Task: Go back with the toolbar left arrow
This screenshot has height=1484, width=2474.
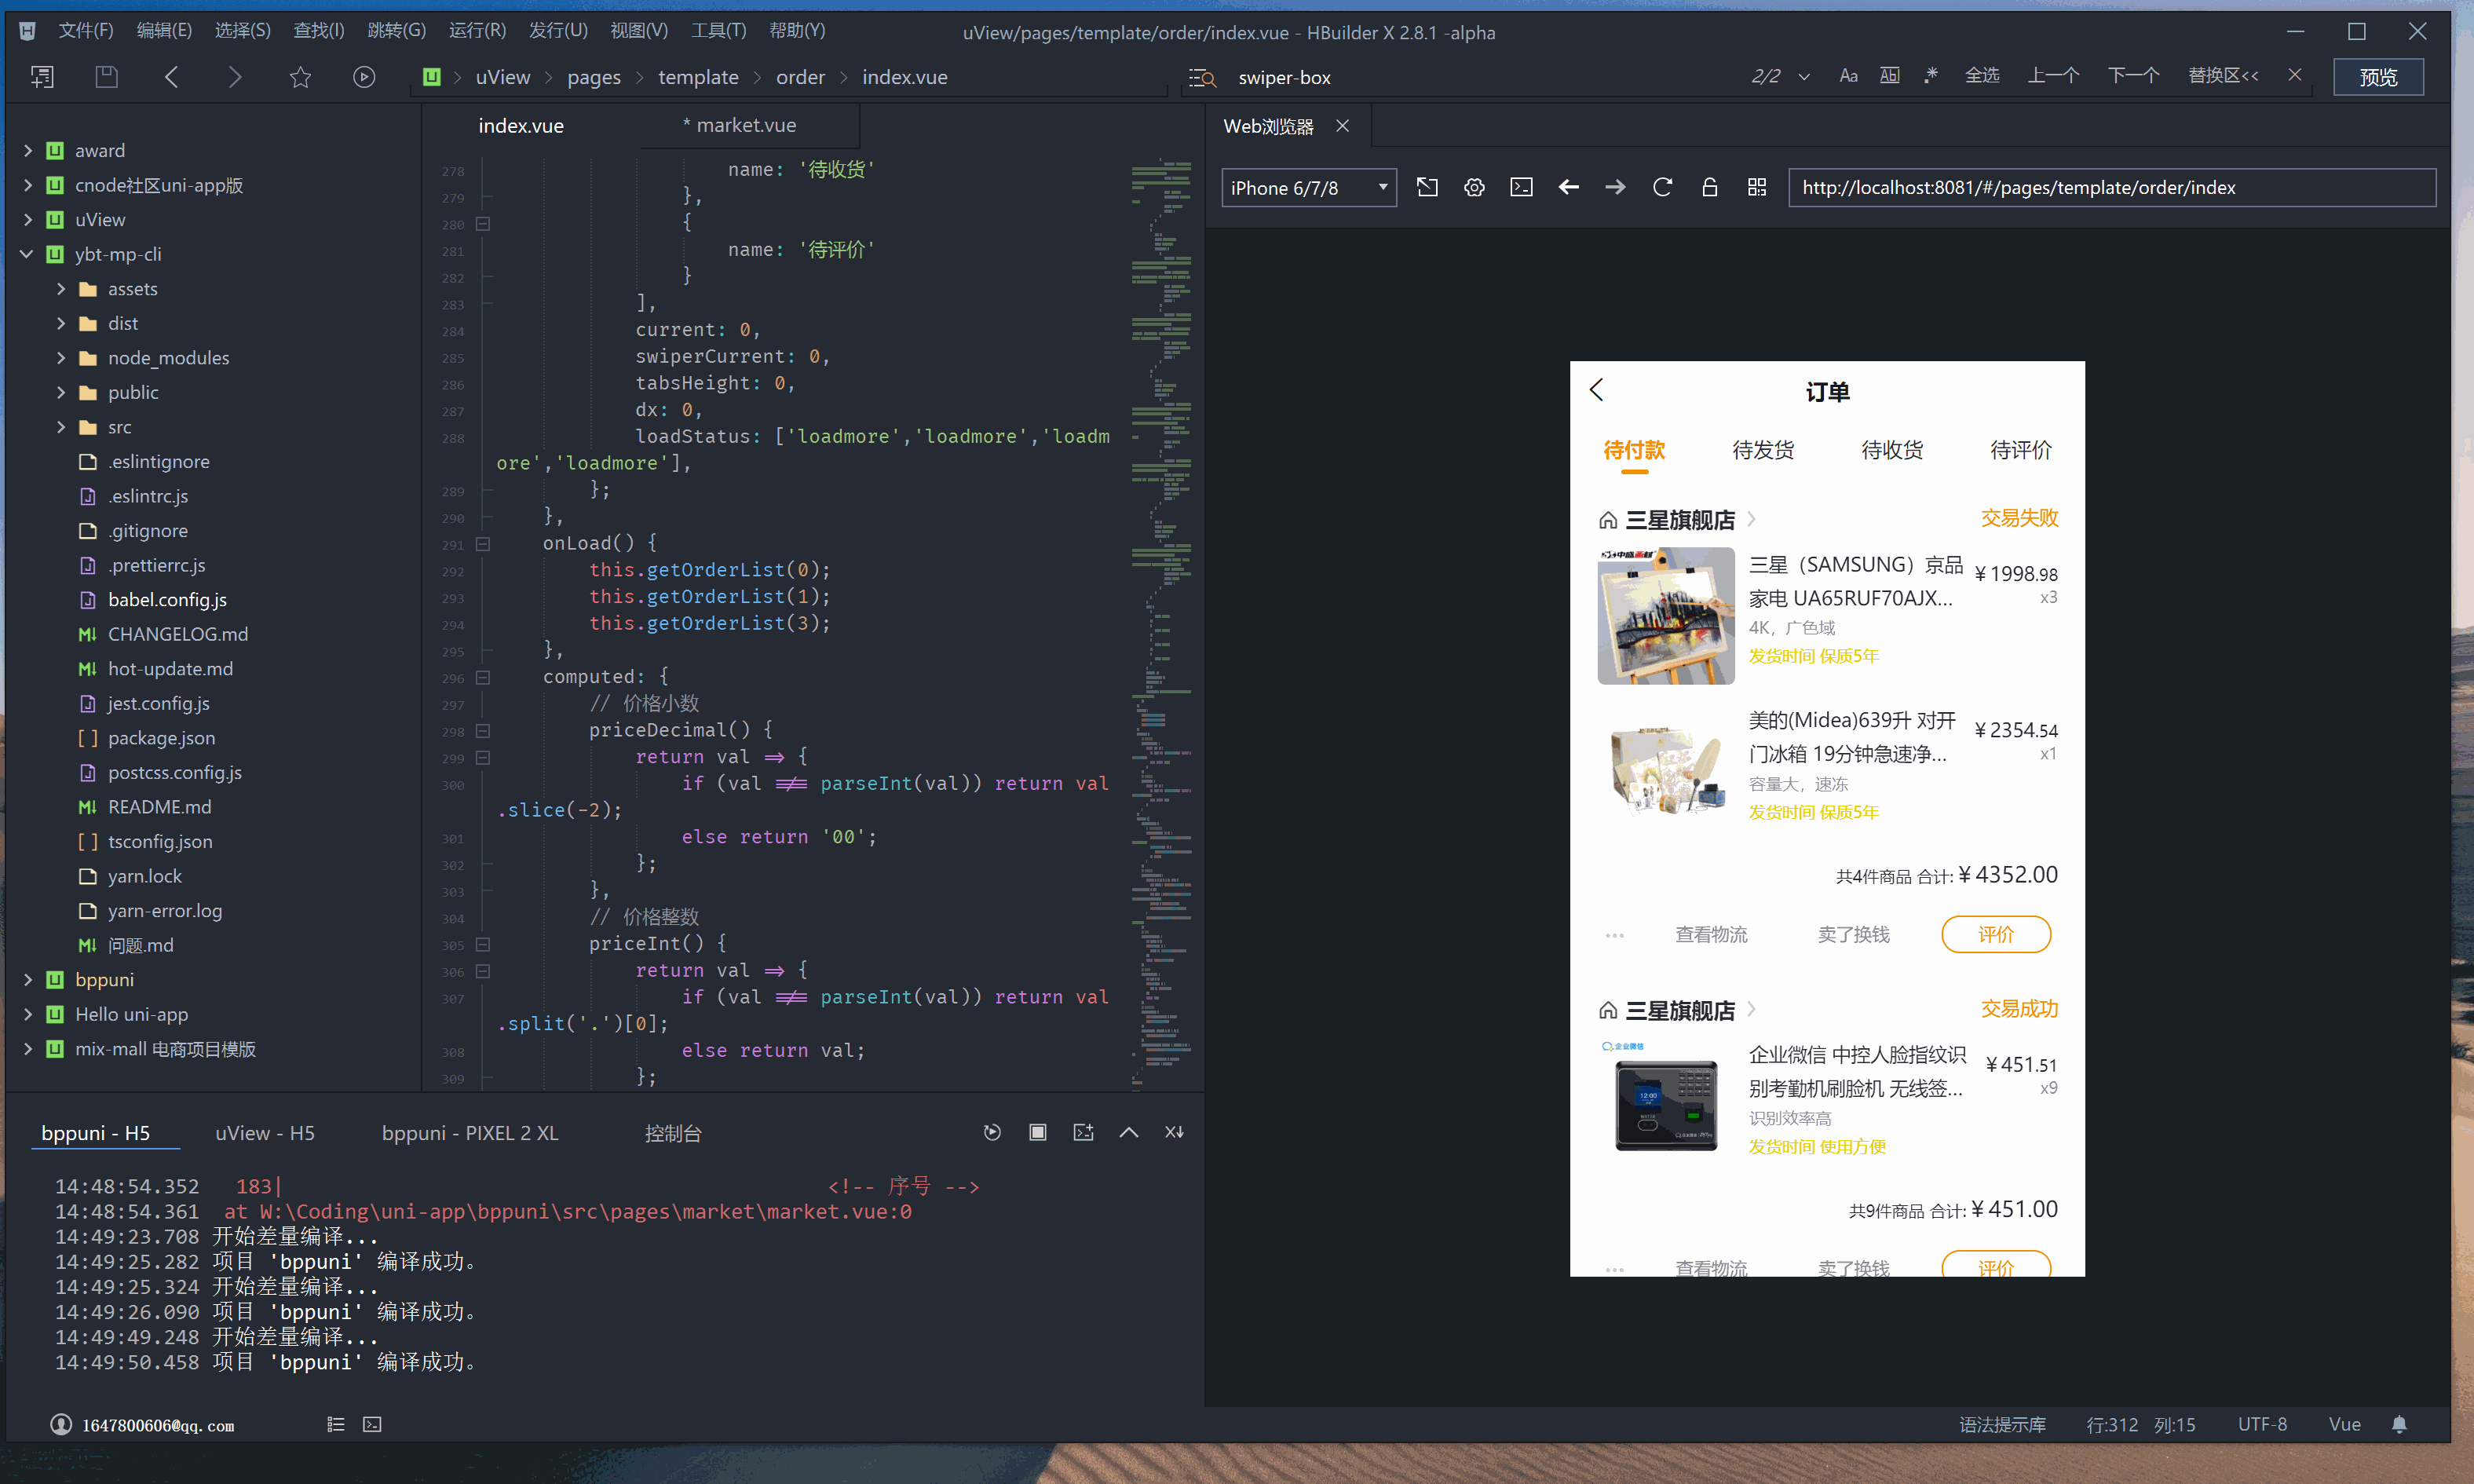Action: click(x=171, y=77)
